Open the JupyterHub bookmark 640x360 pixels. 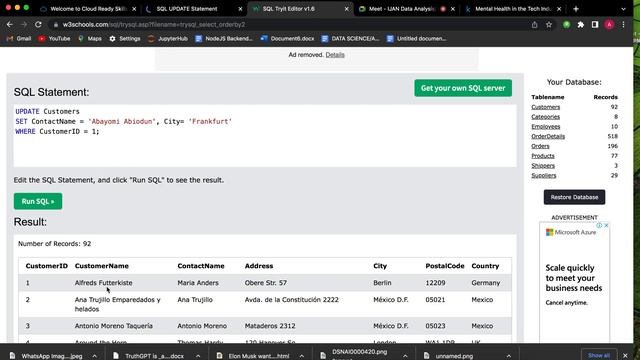pyautogui.click(x=168, y=38)
